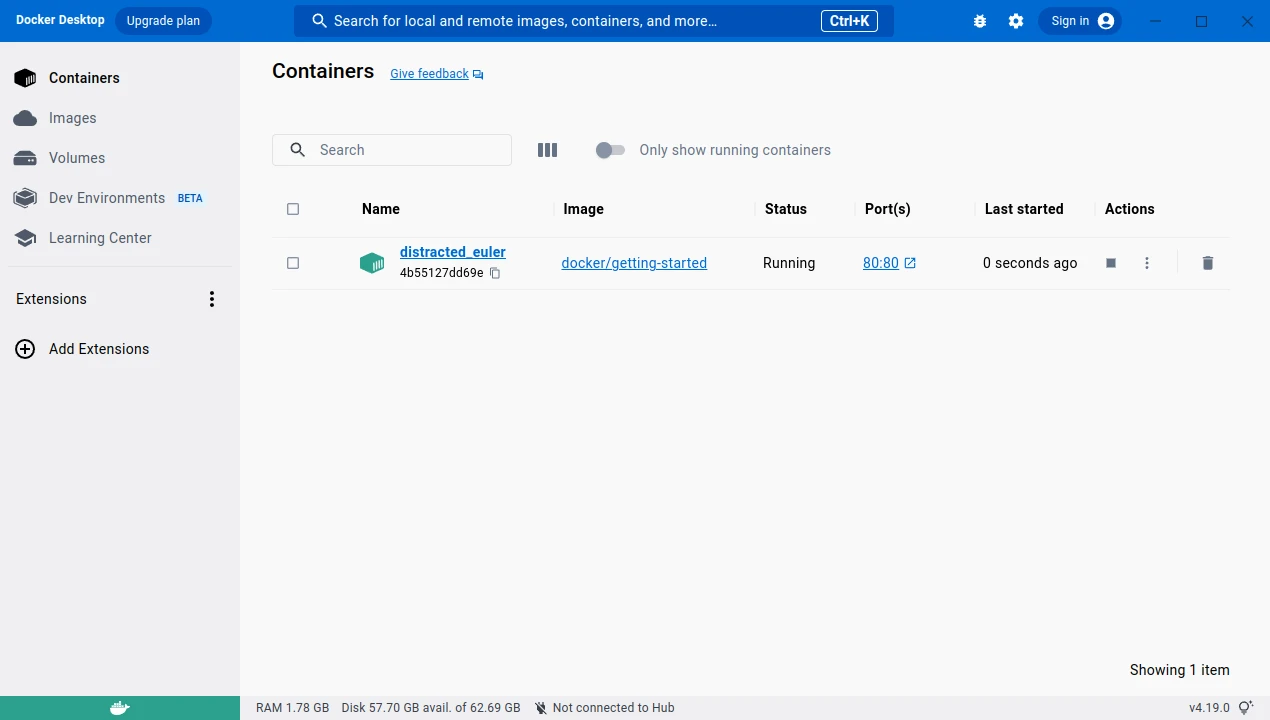
Task: Open the troubleshoot bug icon
Action: tap(980, 21)
